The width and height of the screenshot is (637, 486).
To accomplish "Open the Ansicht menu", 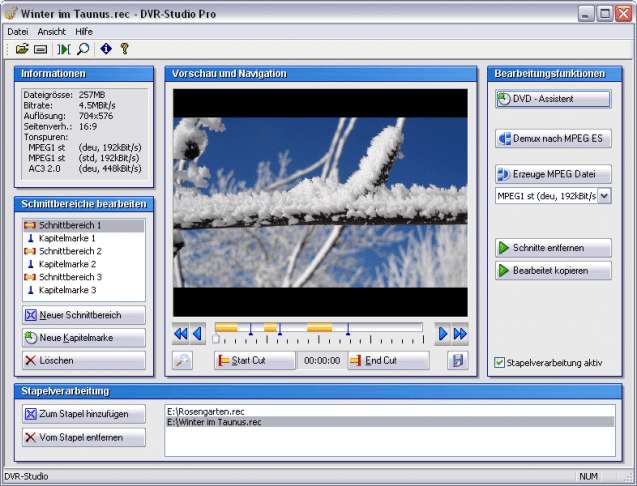I will (x=52, y=32).
